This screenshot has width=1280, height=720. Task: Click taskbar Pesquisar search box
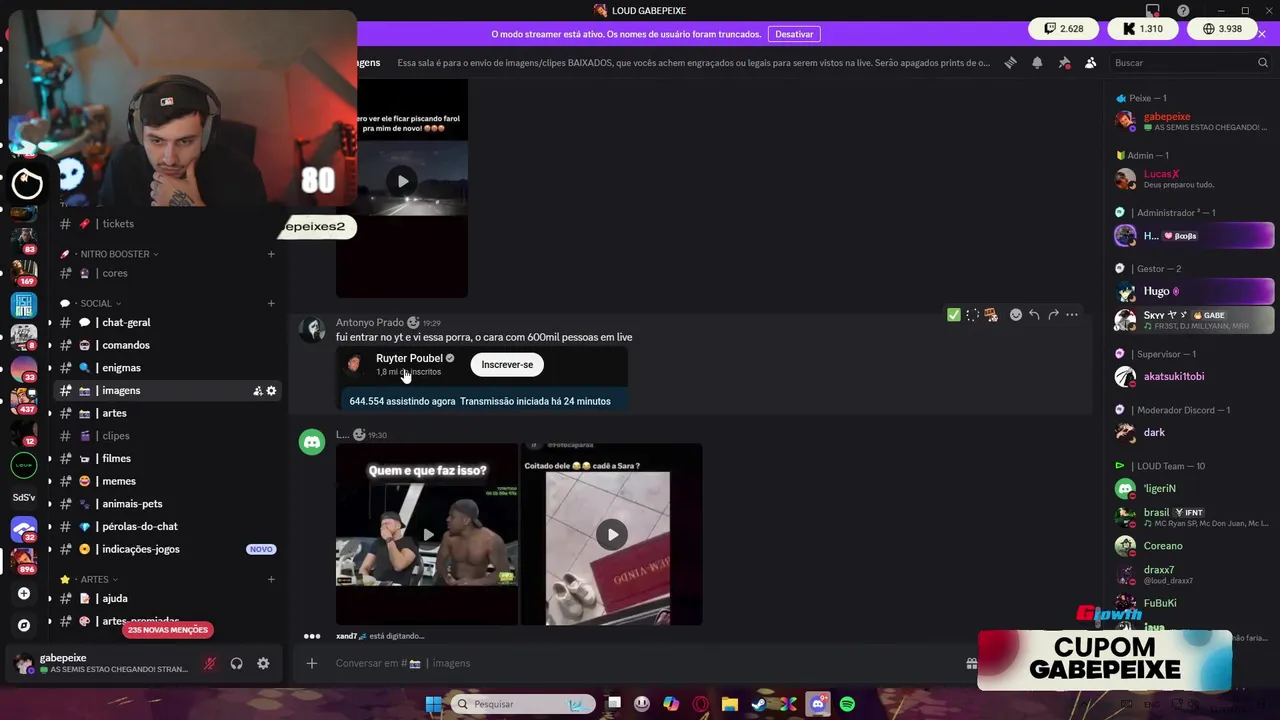click(521, 704)
